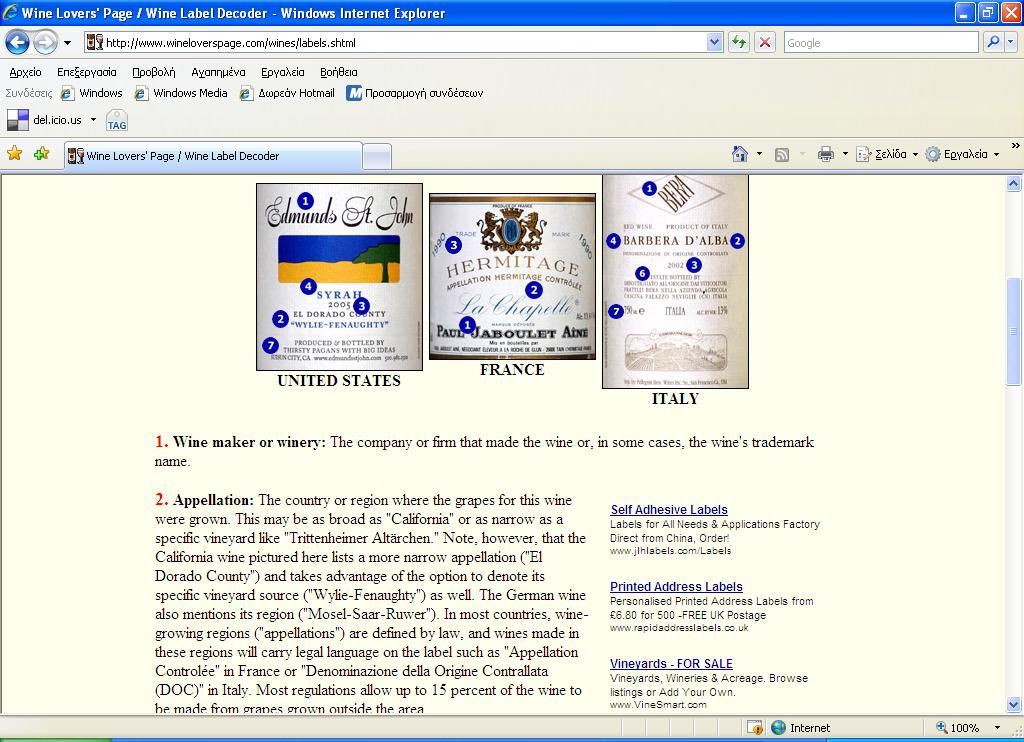Click the Refresh page icon

[739, 43]
